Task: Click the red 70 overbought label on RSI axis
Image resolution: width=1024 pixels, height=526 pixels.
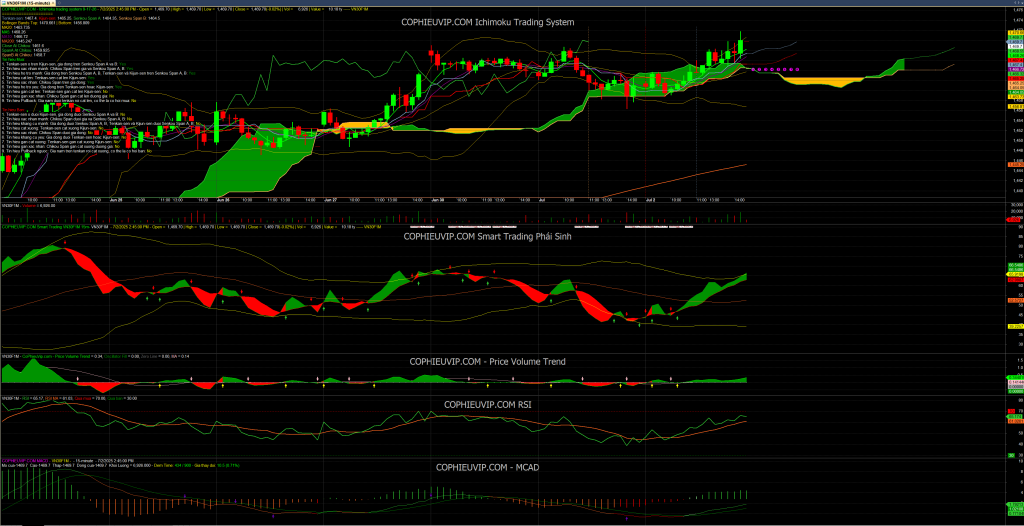Action: click(x=1012, y=411)
